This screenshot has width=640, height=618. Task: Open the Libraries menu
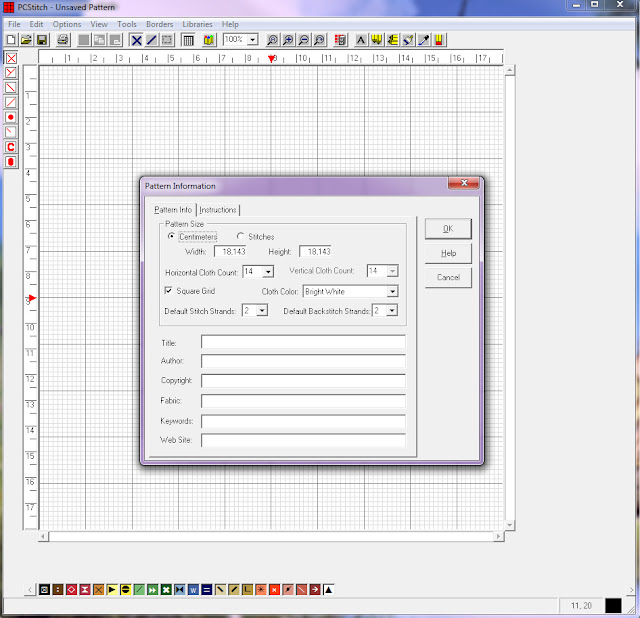click(198, 24)
